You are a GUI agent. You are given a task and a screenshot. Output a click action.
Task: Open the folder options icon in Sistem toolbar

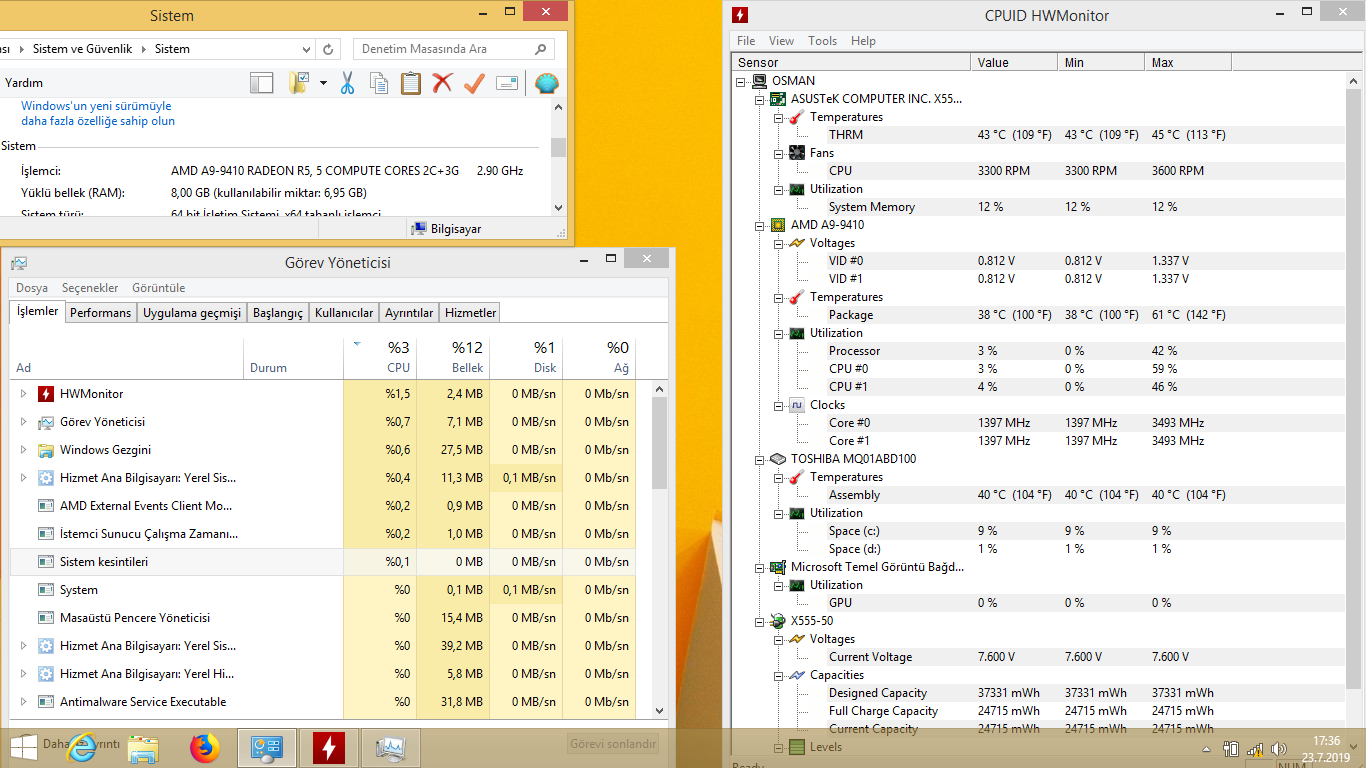point(298,83)
